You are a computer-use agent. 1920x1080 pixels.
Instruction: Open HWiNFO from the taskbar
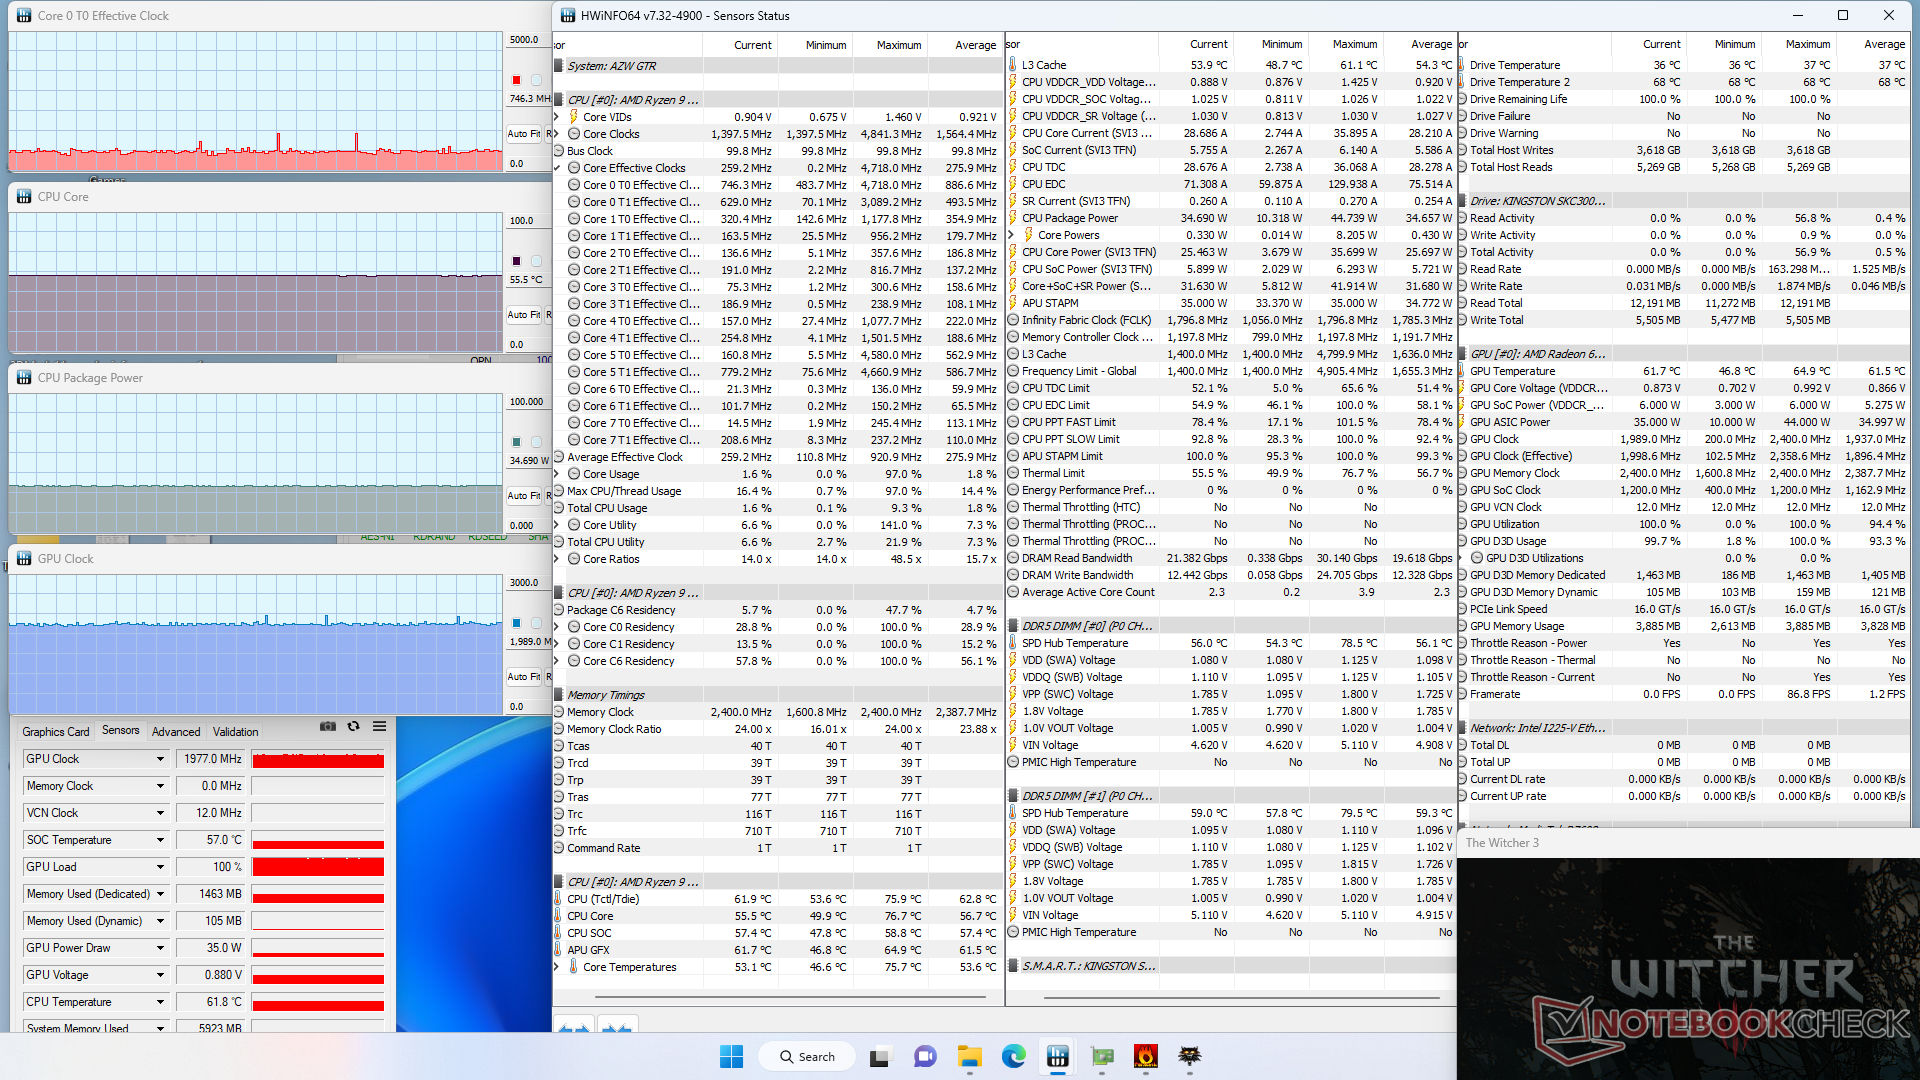1058,1056
